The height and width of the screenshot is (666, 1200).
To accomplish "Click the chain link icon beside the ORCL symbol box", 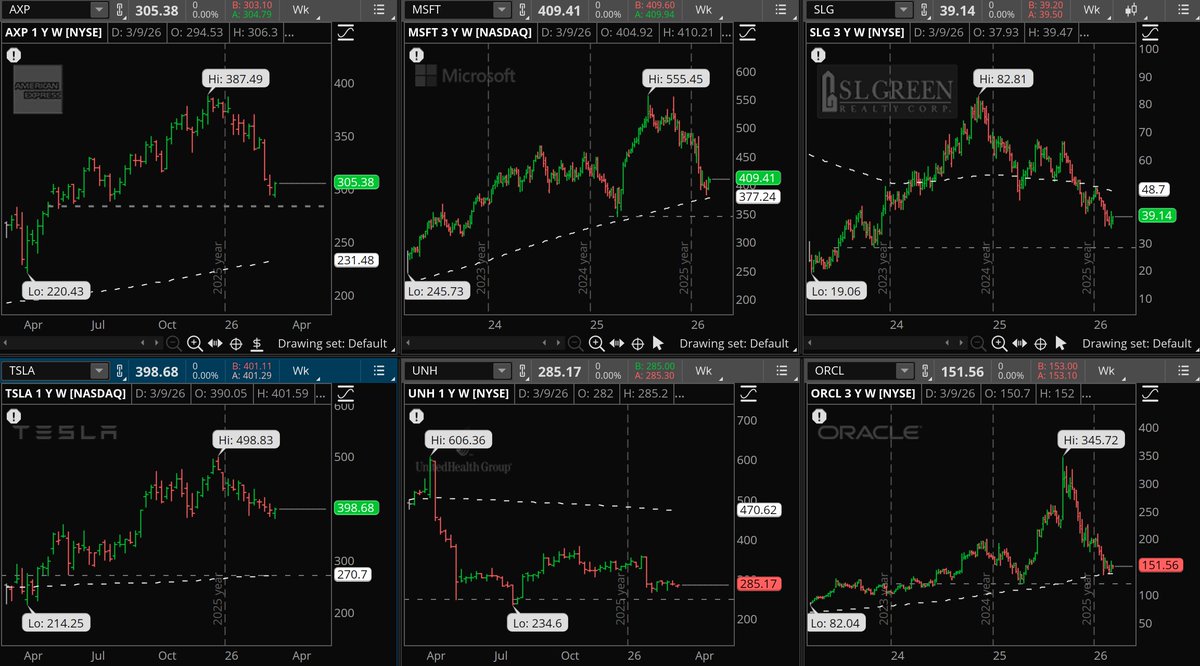I will (925, 371).
